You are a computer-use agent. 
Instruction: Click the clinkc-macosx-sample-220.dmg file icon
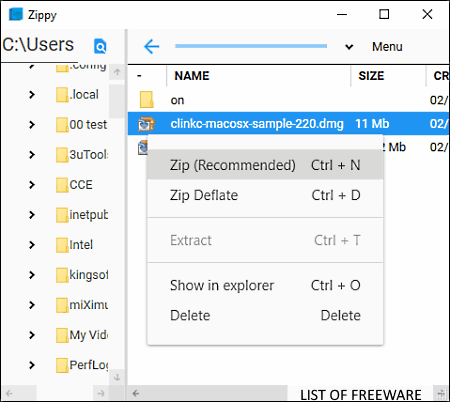tap(146, 124)
